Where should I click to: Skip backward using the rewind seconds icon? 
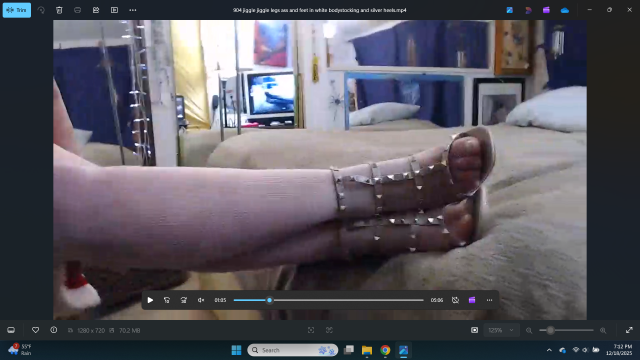(x=167, y=300)
